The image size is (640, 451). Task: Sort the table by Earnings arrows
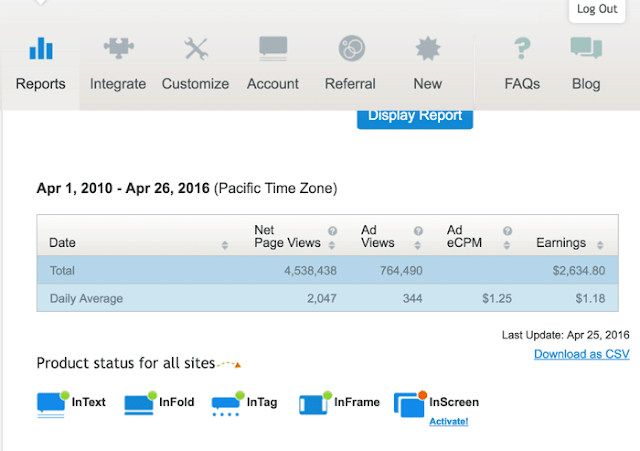tap(600, 245)
